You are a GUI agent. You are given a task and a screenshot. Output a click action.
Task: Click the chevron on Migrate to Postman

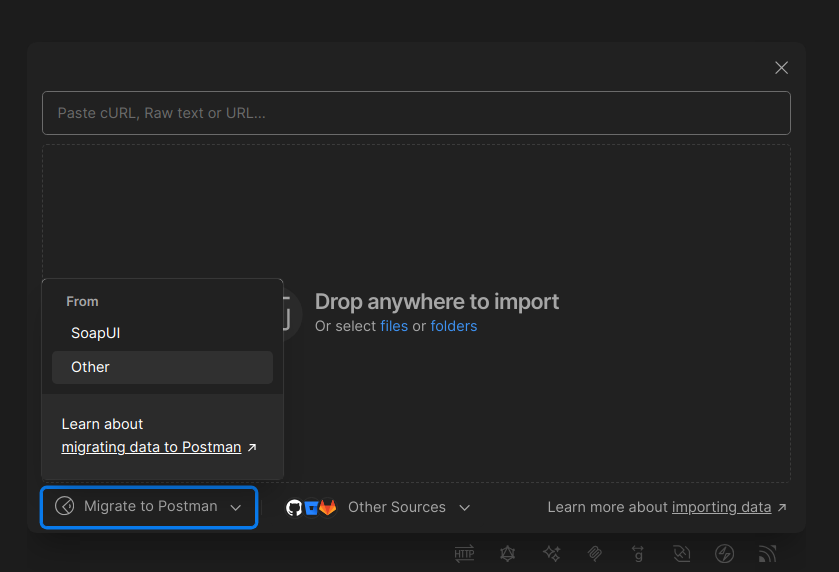pos(235,507)
